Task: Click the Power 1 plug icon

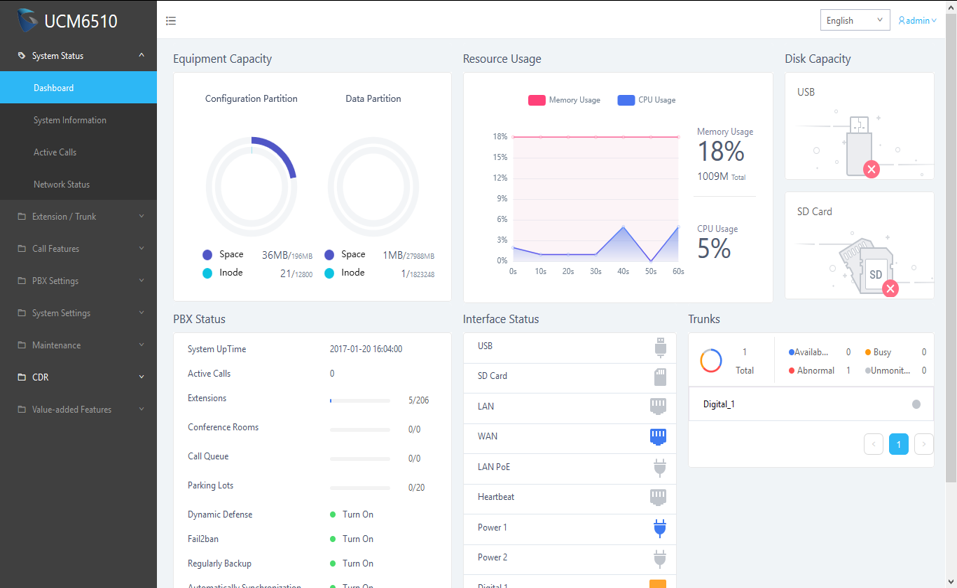Action: click(x=659, y=528)
